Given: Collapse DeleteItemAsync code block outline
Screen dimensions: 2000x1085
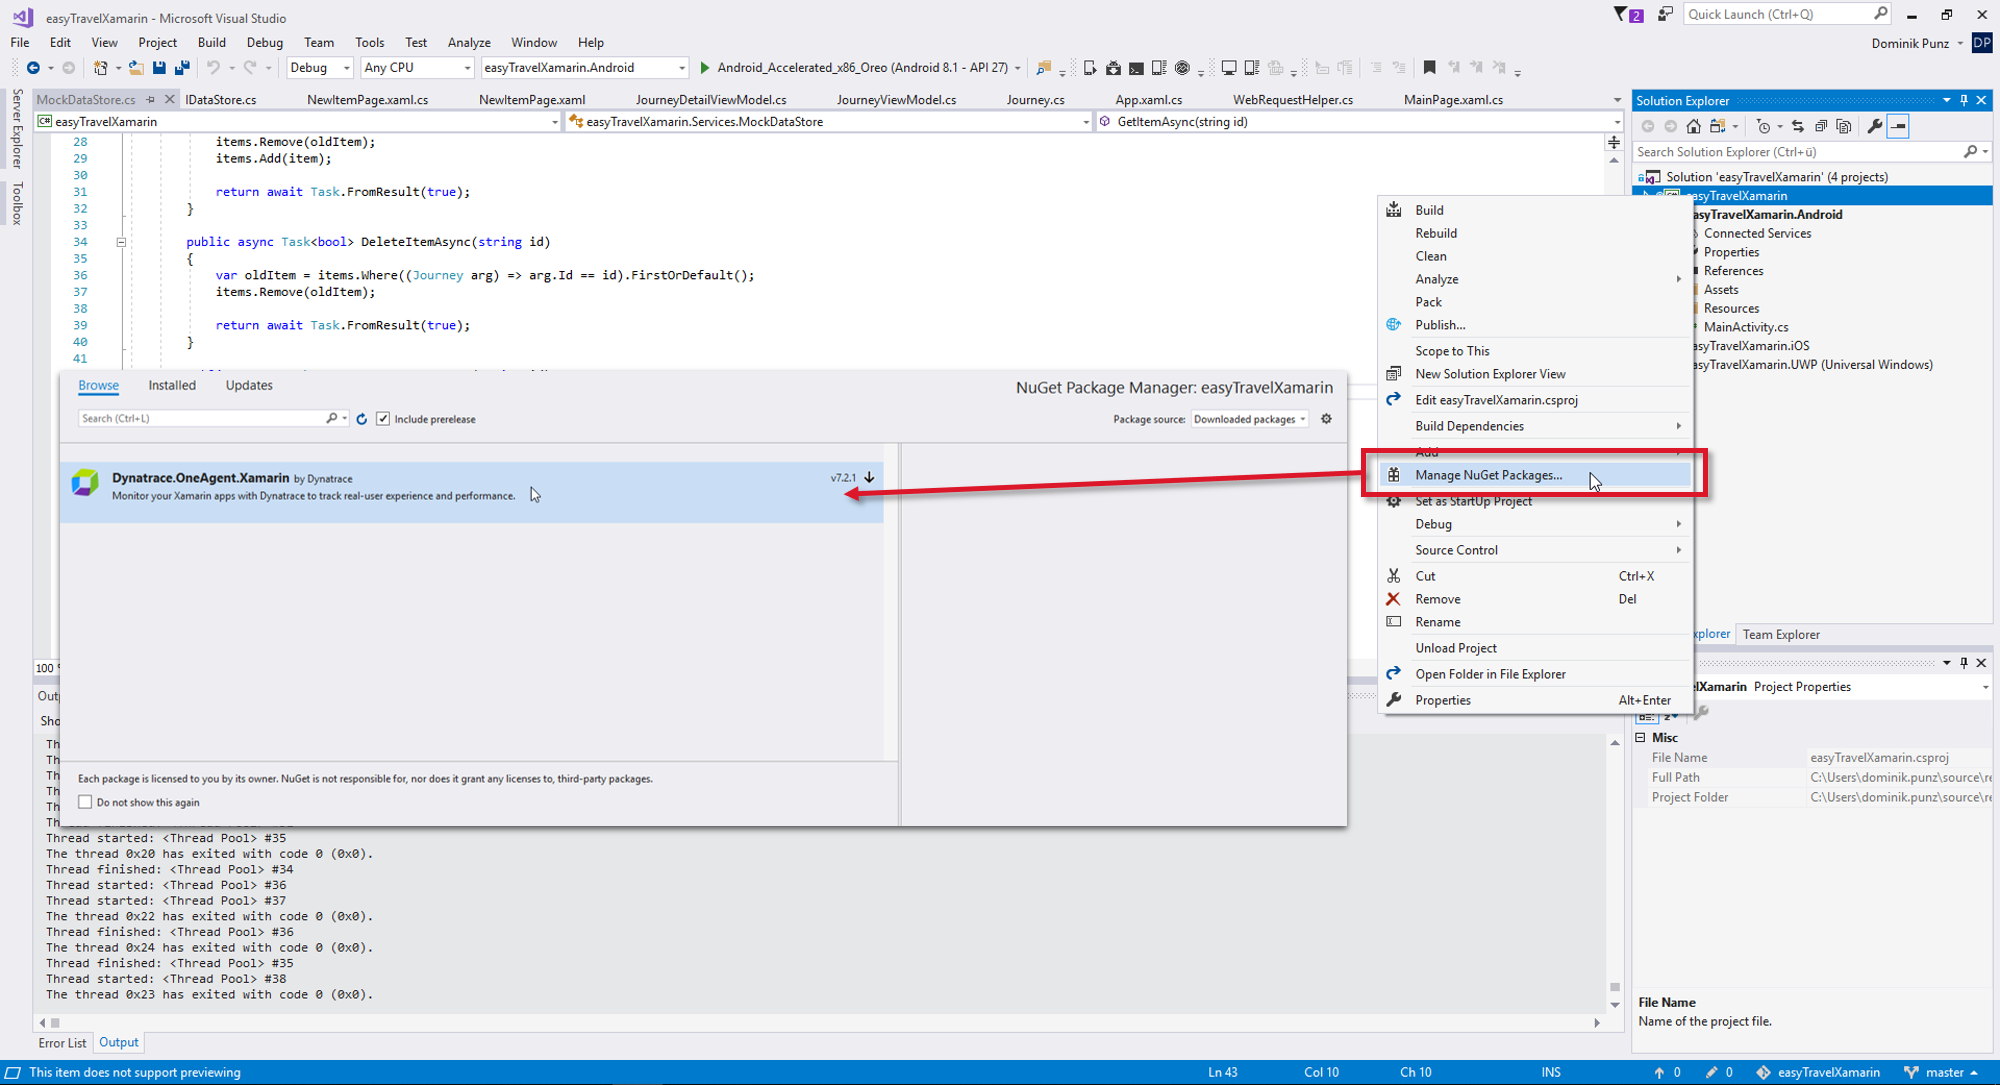Looking at the screenshot, I should (x=121, y=242).
